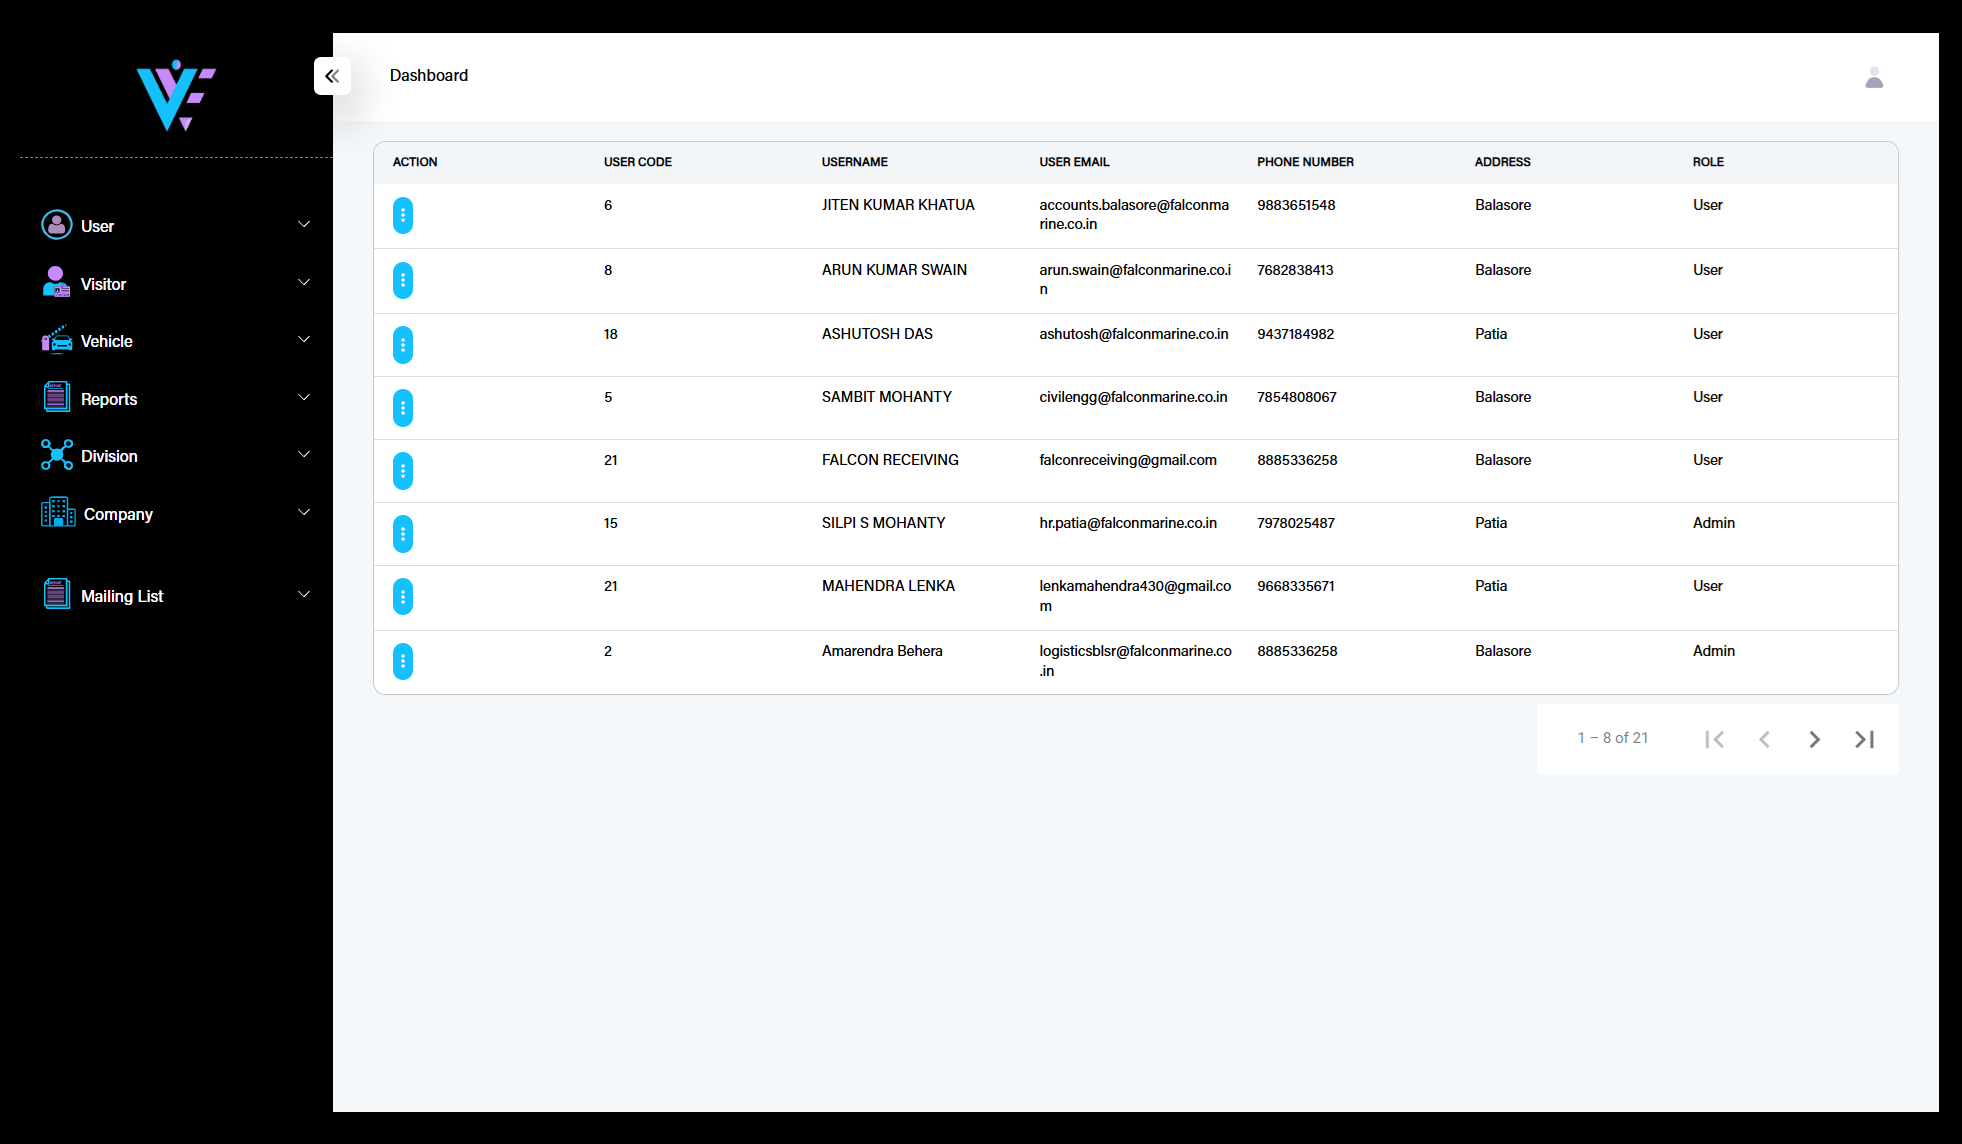Open action menu for ASHUTOSH DAS
This screenshot has height=1144, width=1962.
pos(403,345)
